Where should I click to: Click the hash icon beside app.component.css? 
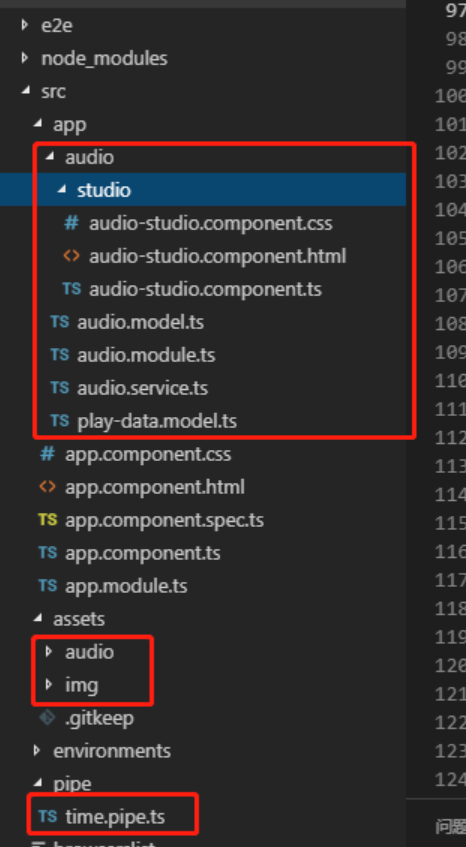[x=48, y=454]
